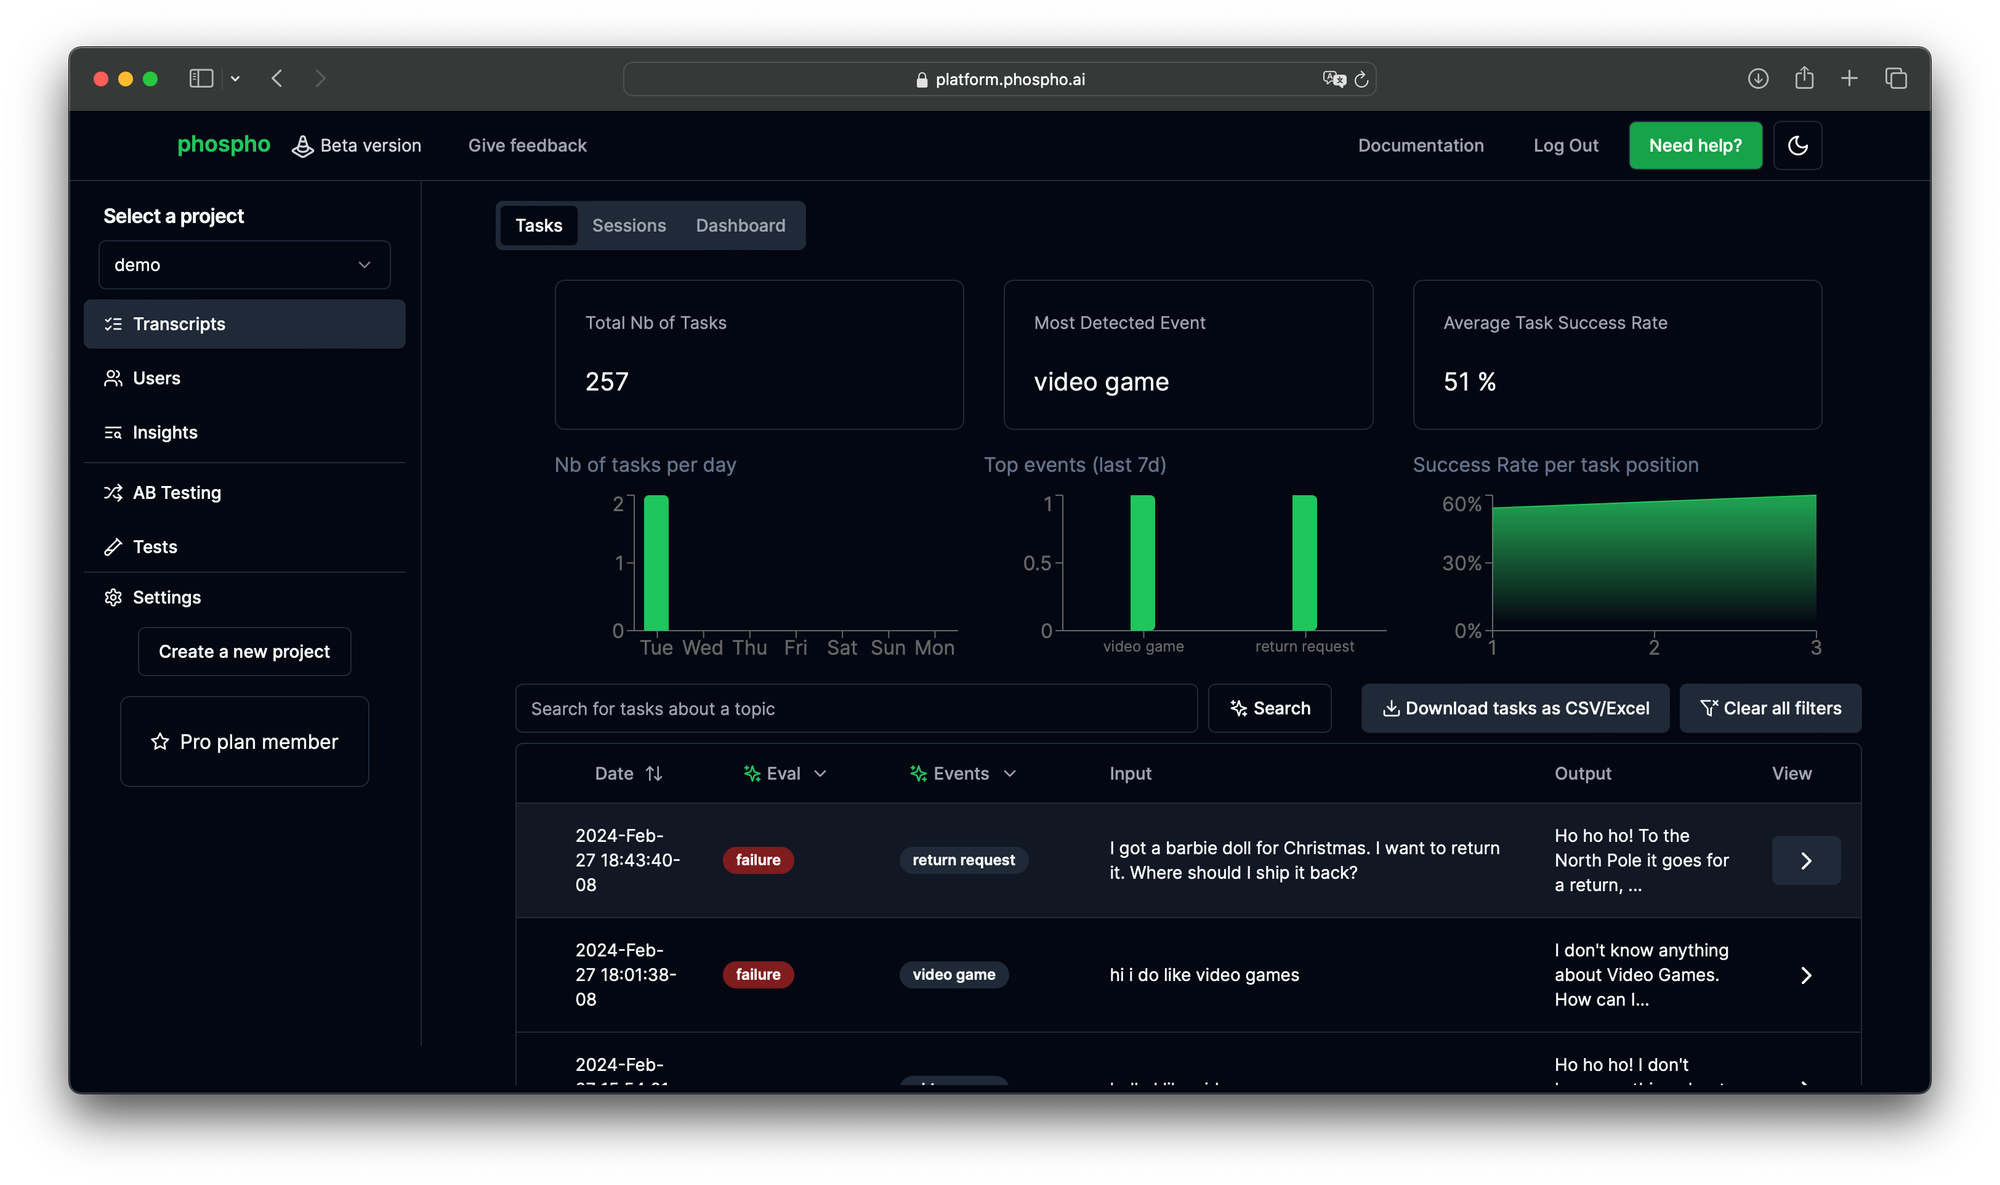This screenshot has width=2000, height=1185.
Task: Open AB Testing from the sidebar
Action: [176, 492]
